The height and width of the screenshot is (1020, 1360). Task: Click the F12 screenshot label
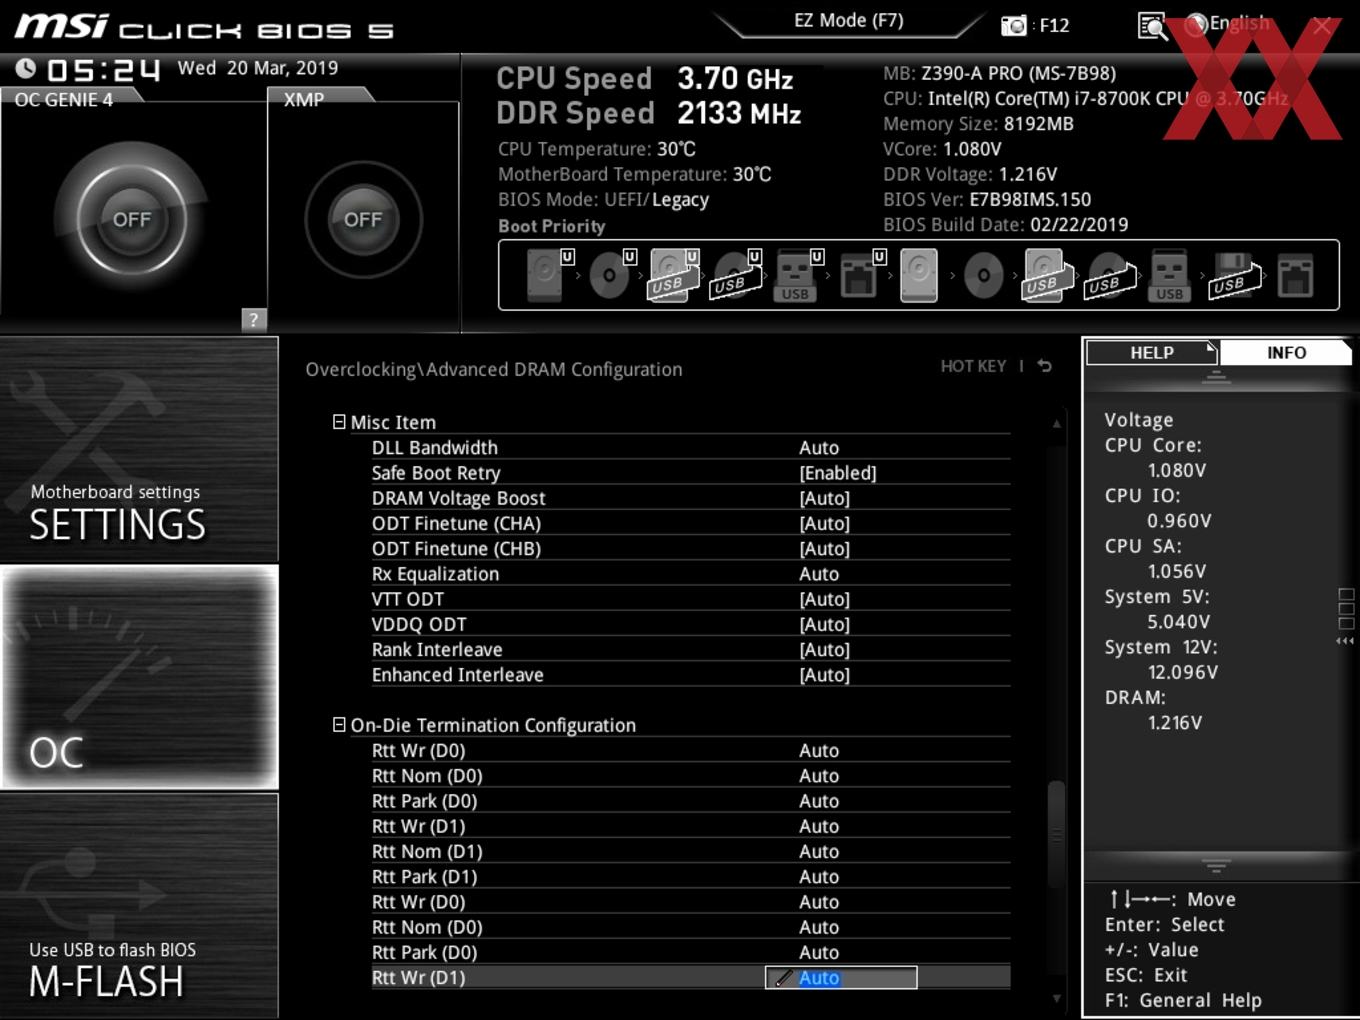[x=1054, y=25]
